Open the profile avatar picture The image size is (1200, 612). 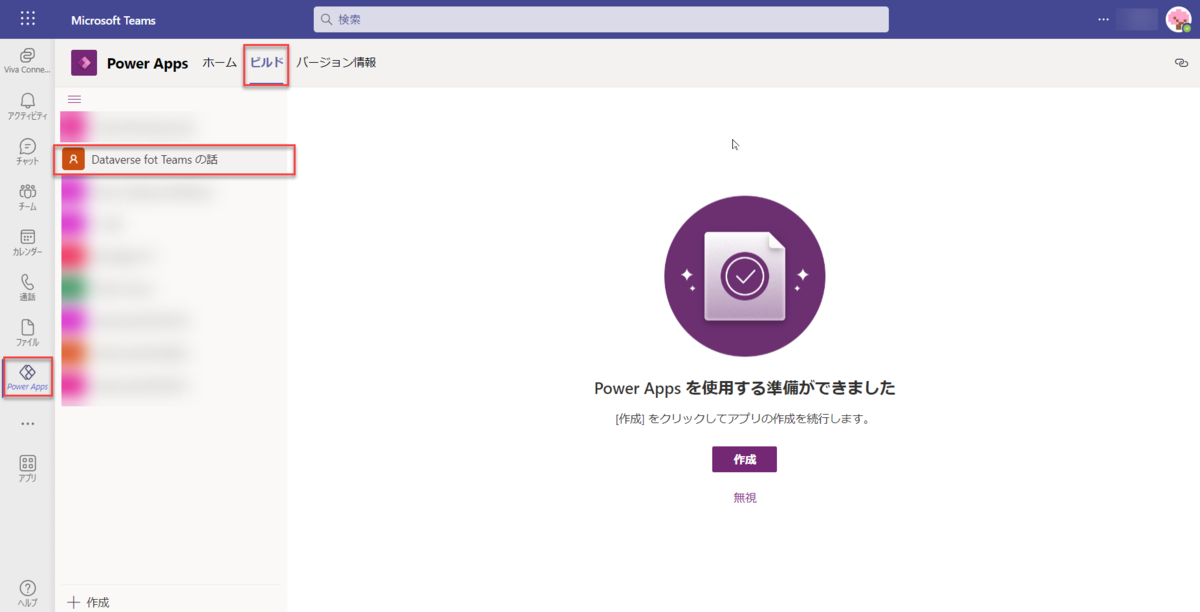(1177, 19)
